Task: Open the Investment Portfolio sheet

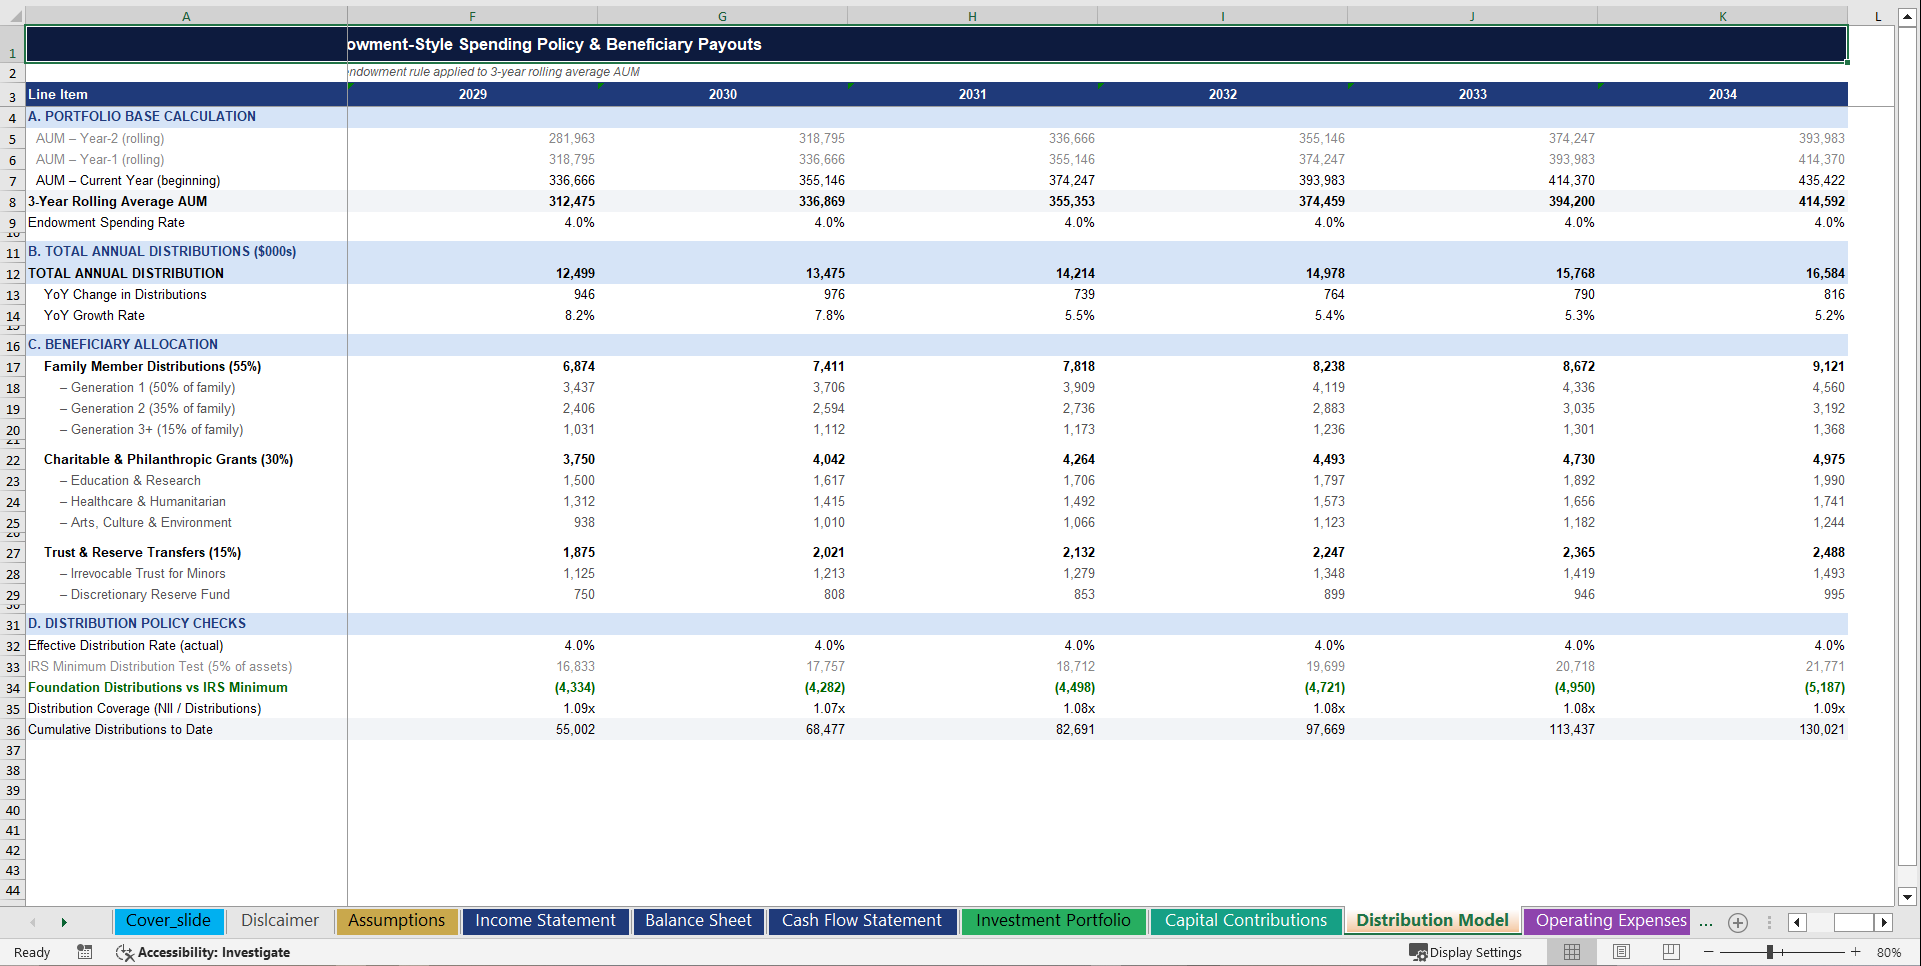Action: [1053, 921]
